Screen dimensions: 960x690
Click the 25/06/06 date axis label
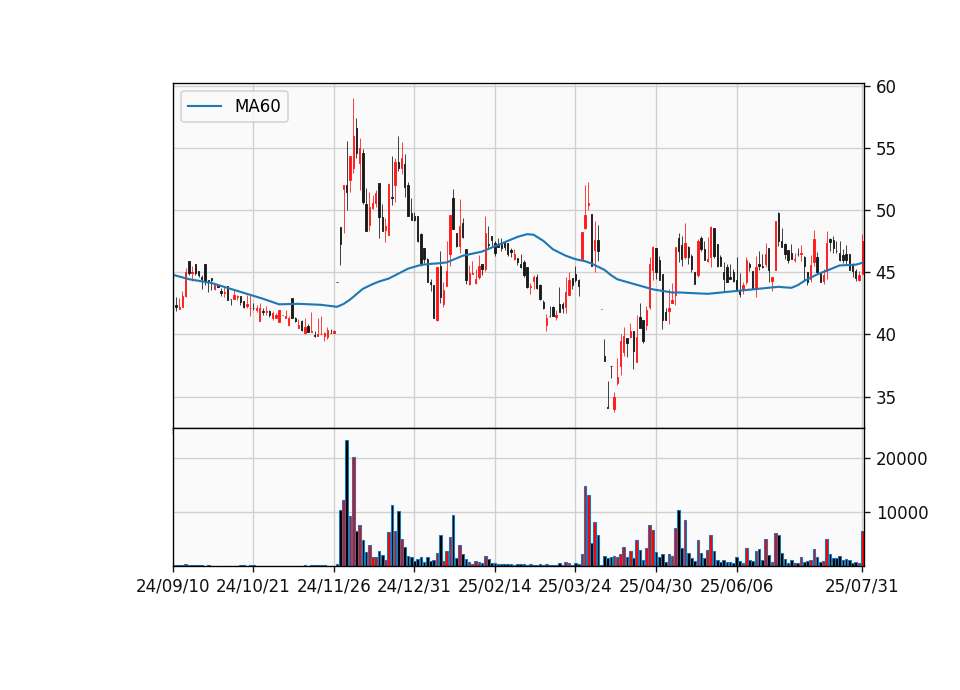(x=737, y=586)
